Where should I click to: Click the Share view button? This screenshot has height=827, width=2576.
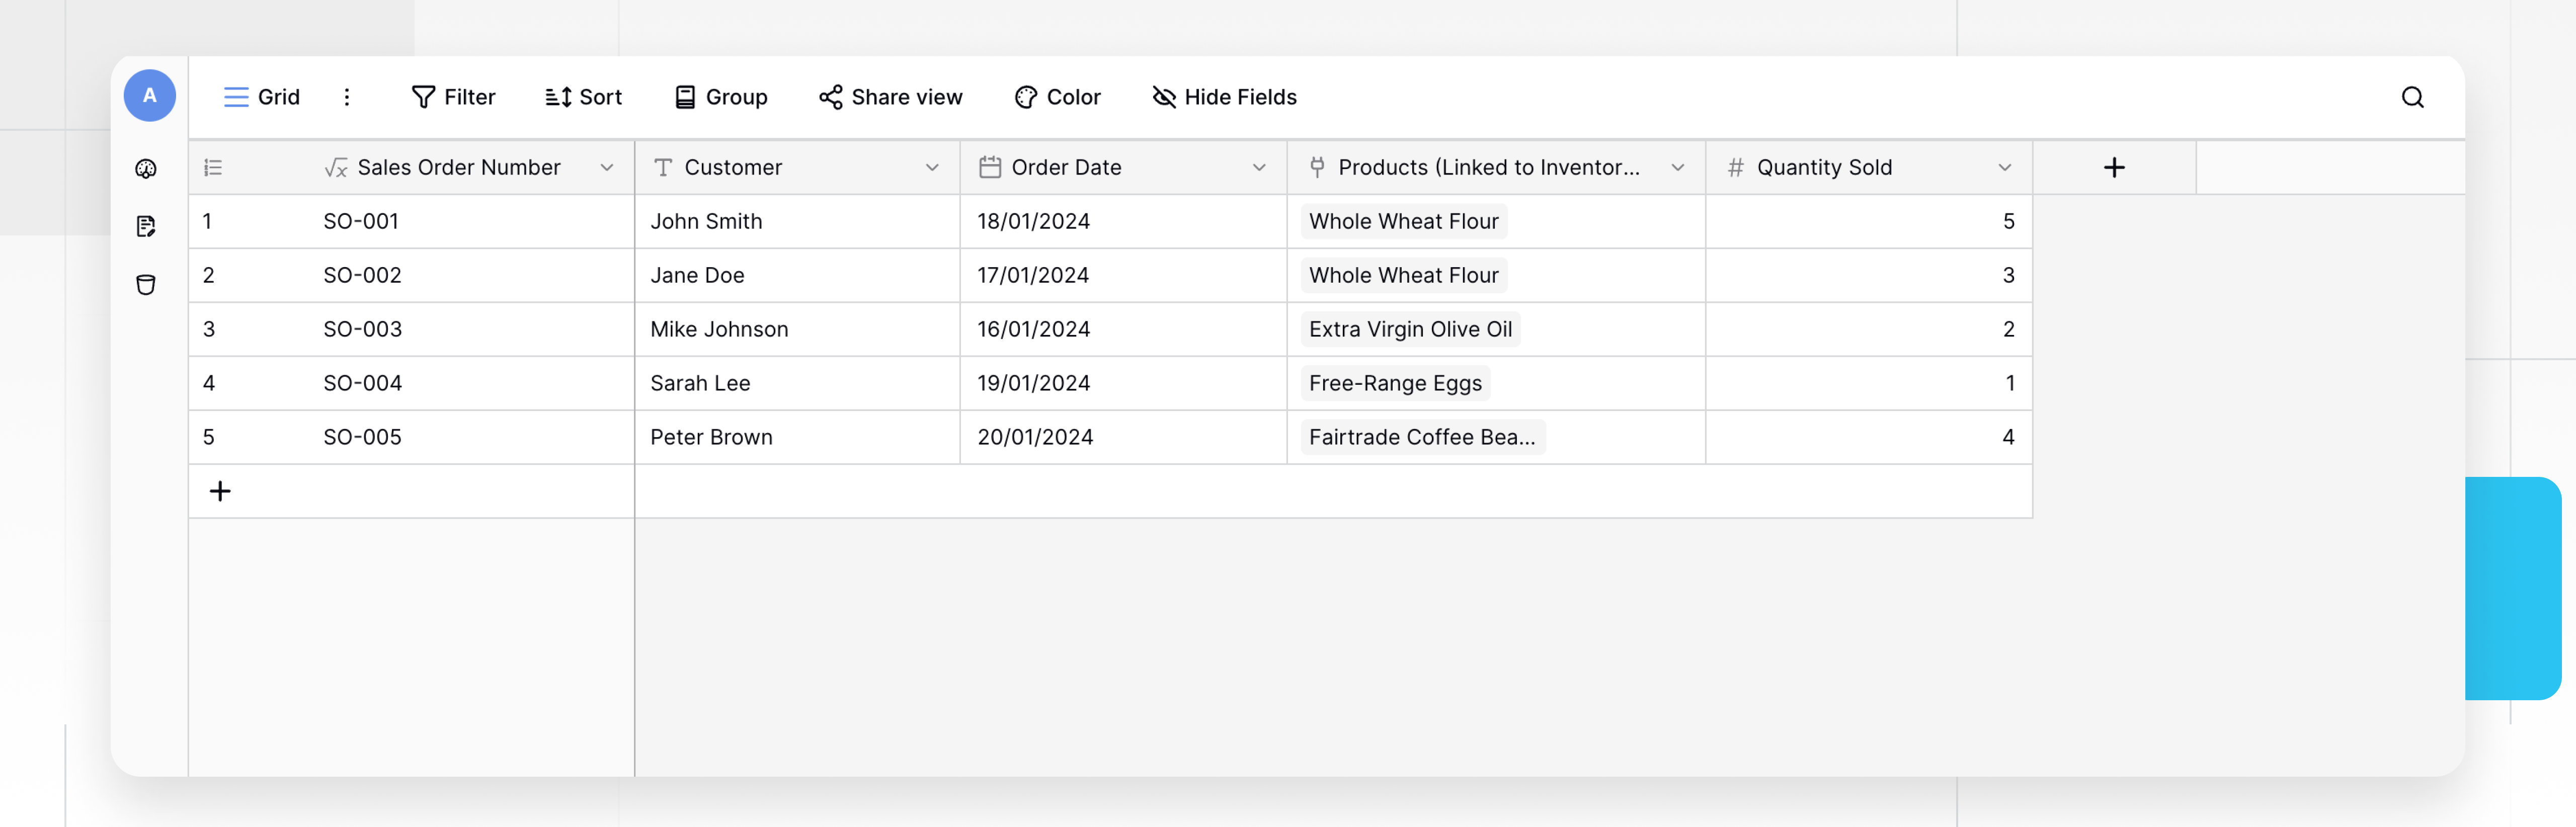pyautogui.click(x=890, y=97)
